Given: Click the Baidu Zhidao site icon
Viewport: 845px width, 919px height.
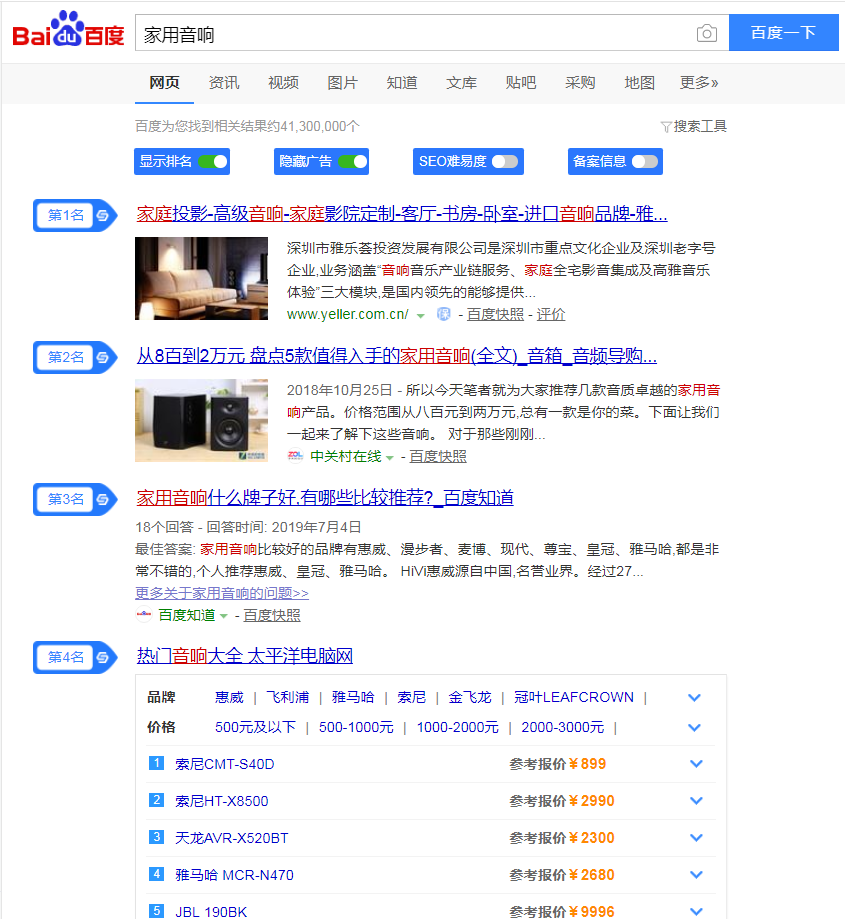Looking at the screenshot, I should click(x=144, y=615).
